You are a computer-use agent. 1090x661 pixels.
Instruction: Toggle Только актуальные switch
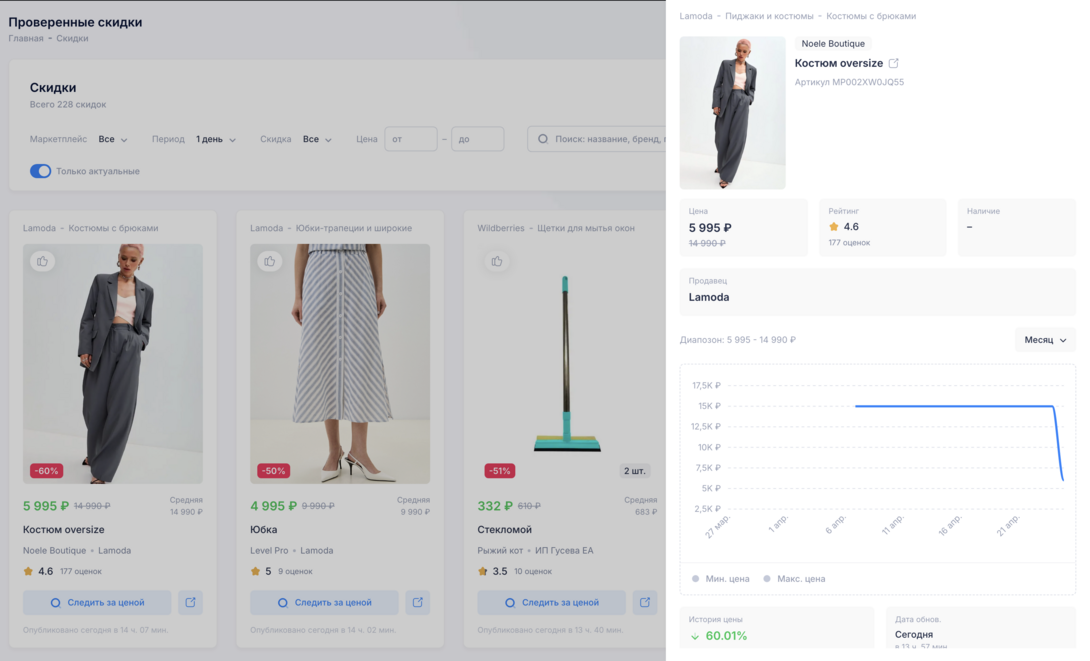(x=40, y=171)
